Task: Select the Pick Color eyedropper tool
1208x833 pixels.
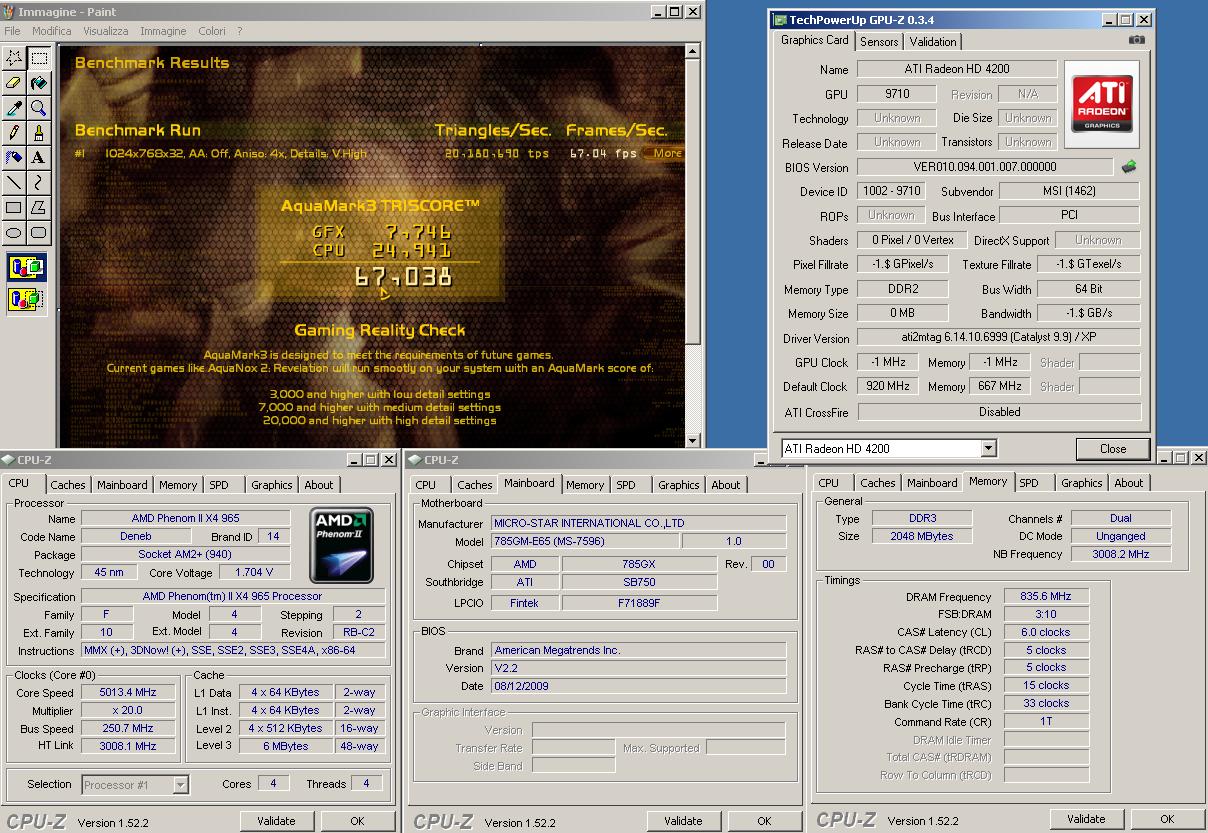Action: 14,108
